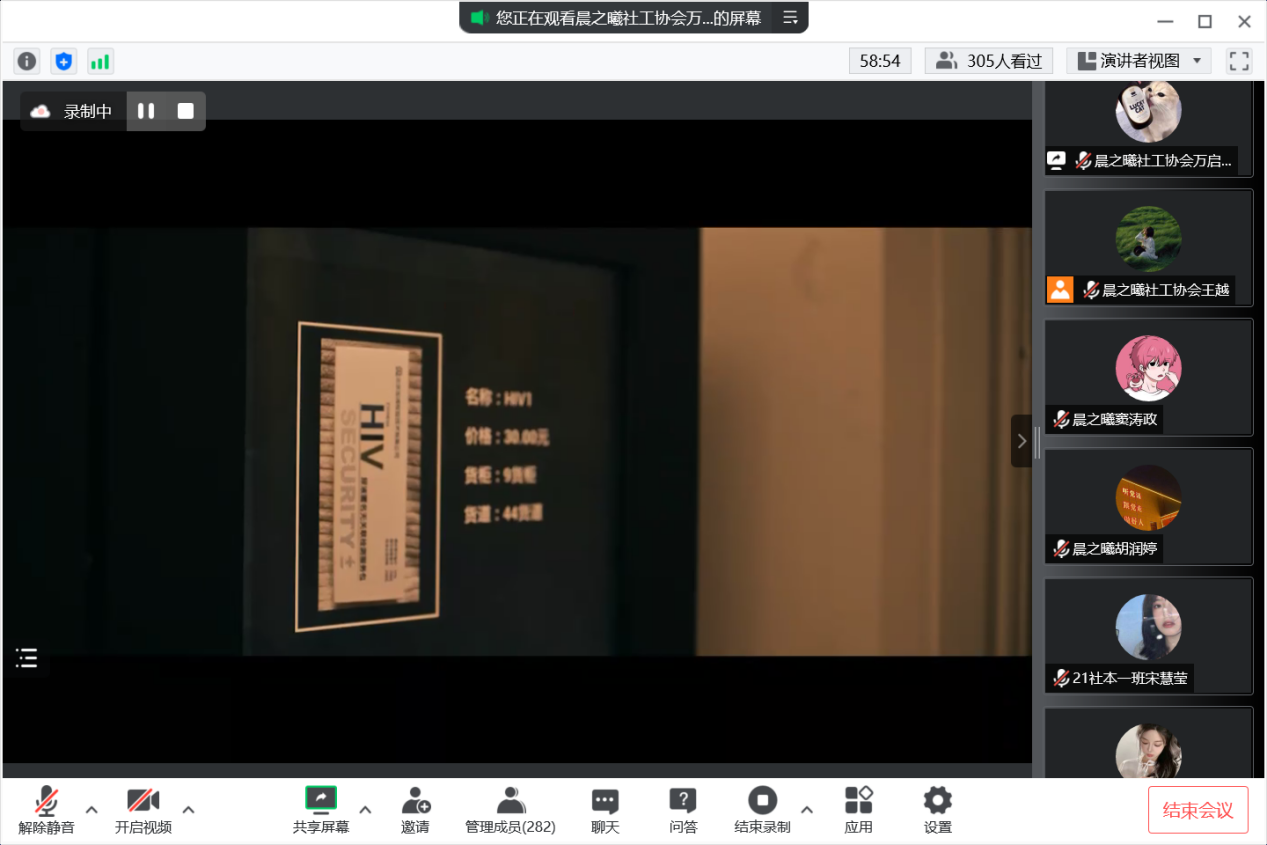Check the green network signal icon
Image resolution: width=1267 pixels, height=845 pixels.
100,61
